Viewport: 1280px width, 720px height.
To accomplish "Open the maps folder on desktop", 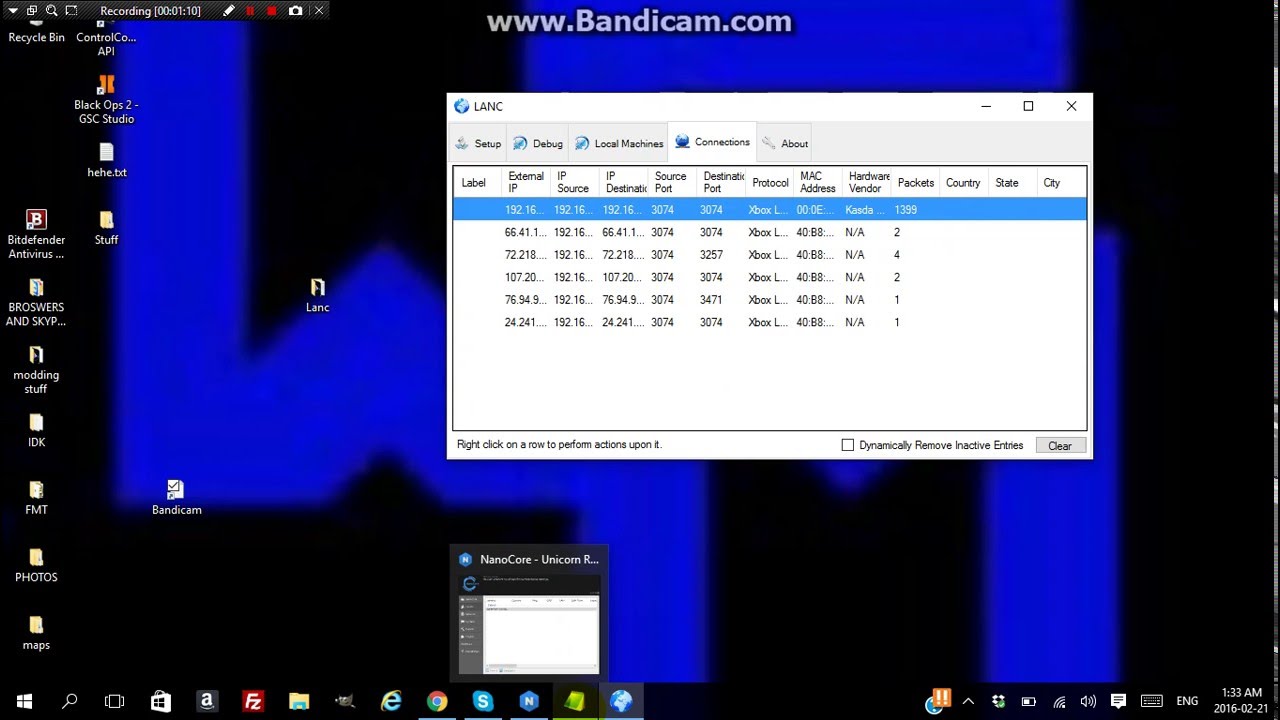I will pos(36,632).
